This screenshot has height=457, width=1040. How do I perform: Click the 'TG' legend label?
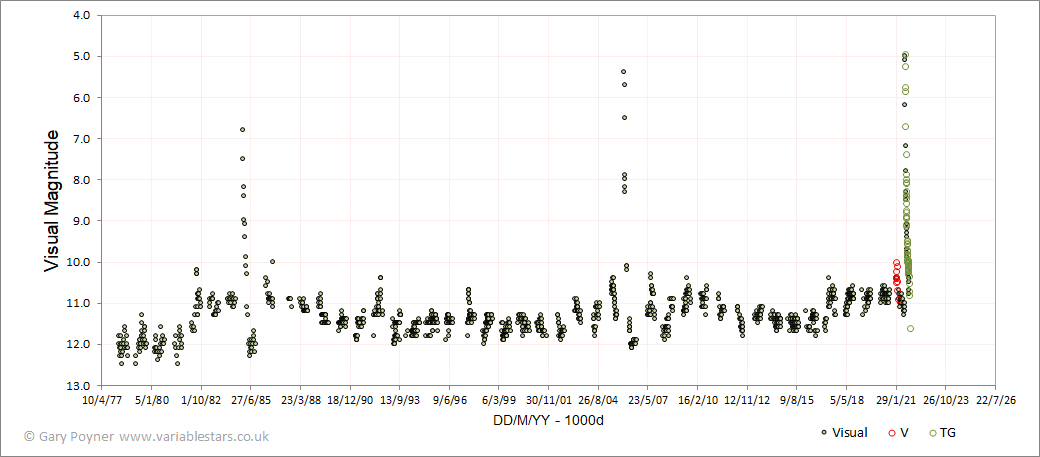click(949, 433)
